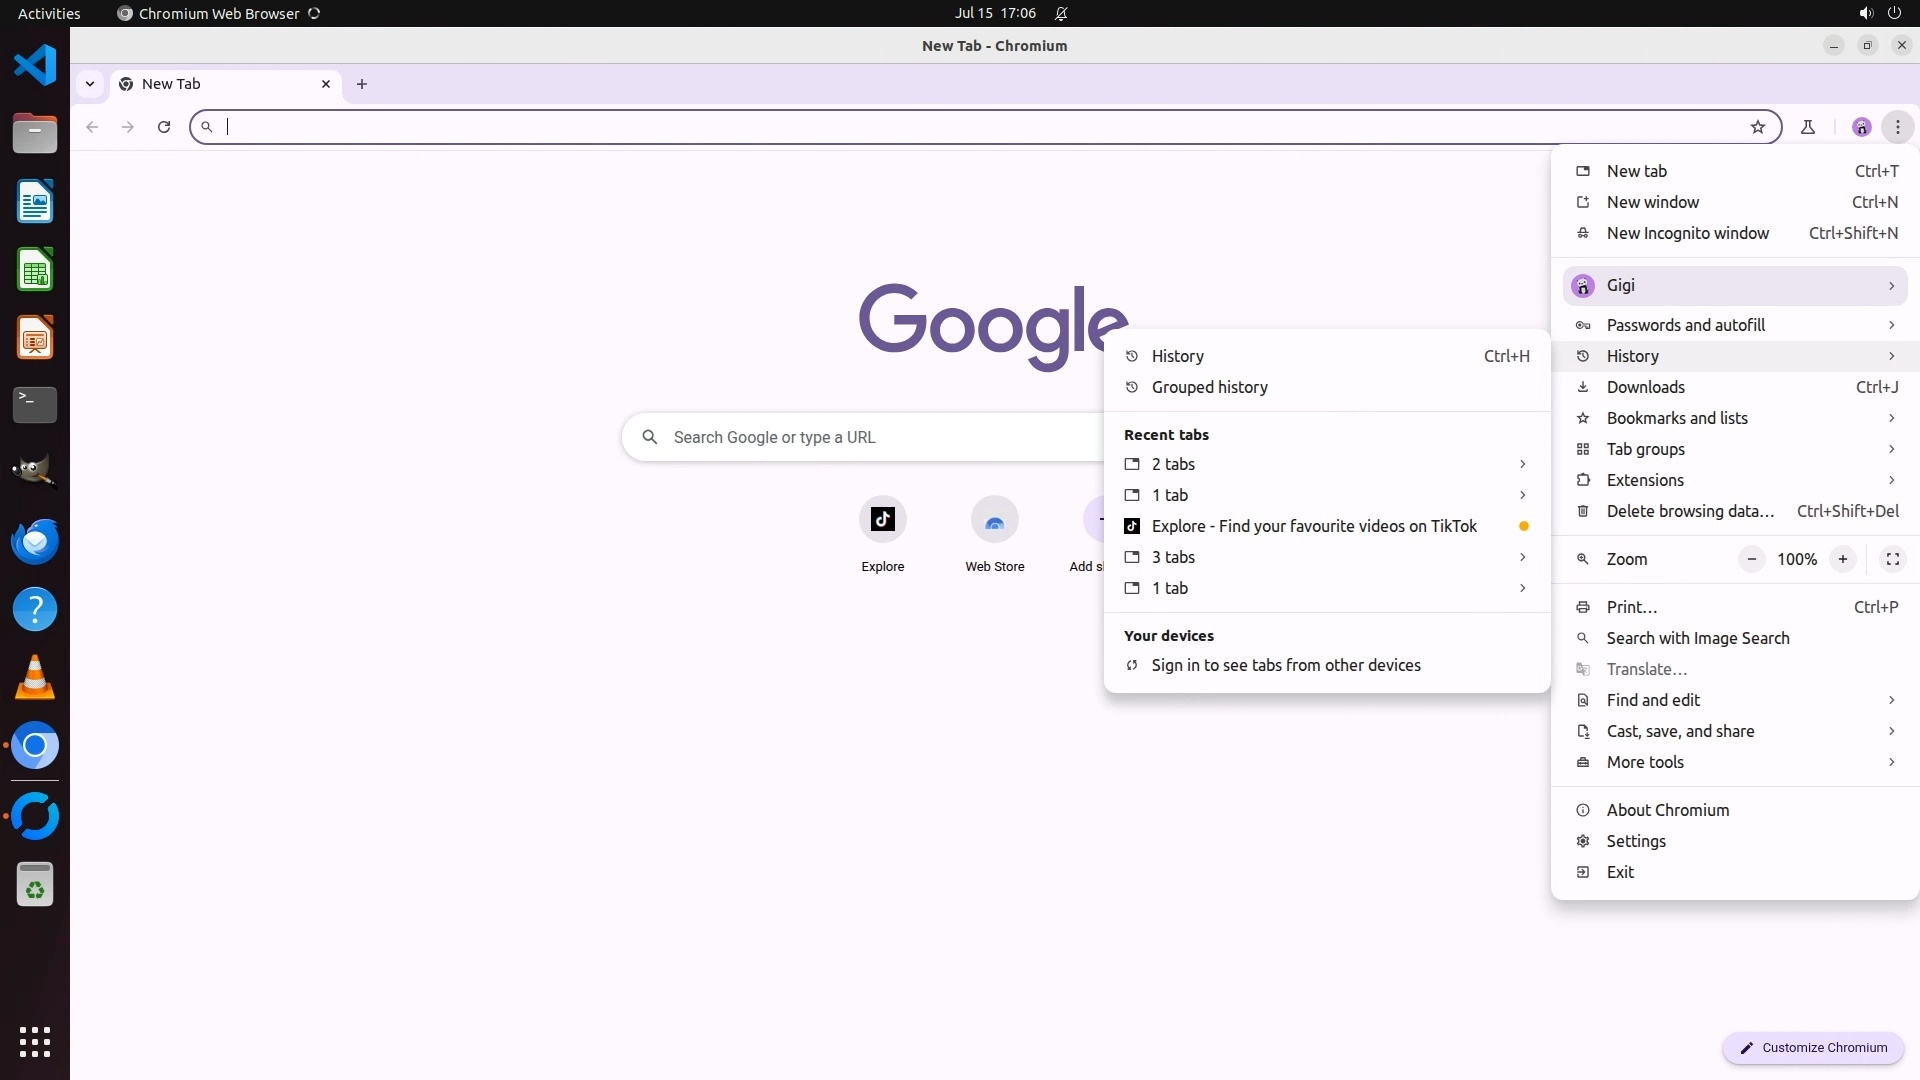The width and height of the screenshot is (1920, 1080).
Task: Toggle fullscreen mode from Zoom row
Action: pyautogui.click(x=1892, y=559)
